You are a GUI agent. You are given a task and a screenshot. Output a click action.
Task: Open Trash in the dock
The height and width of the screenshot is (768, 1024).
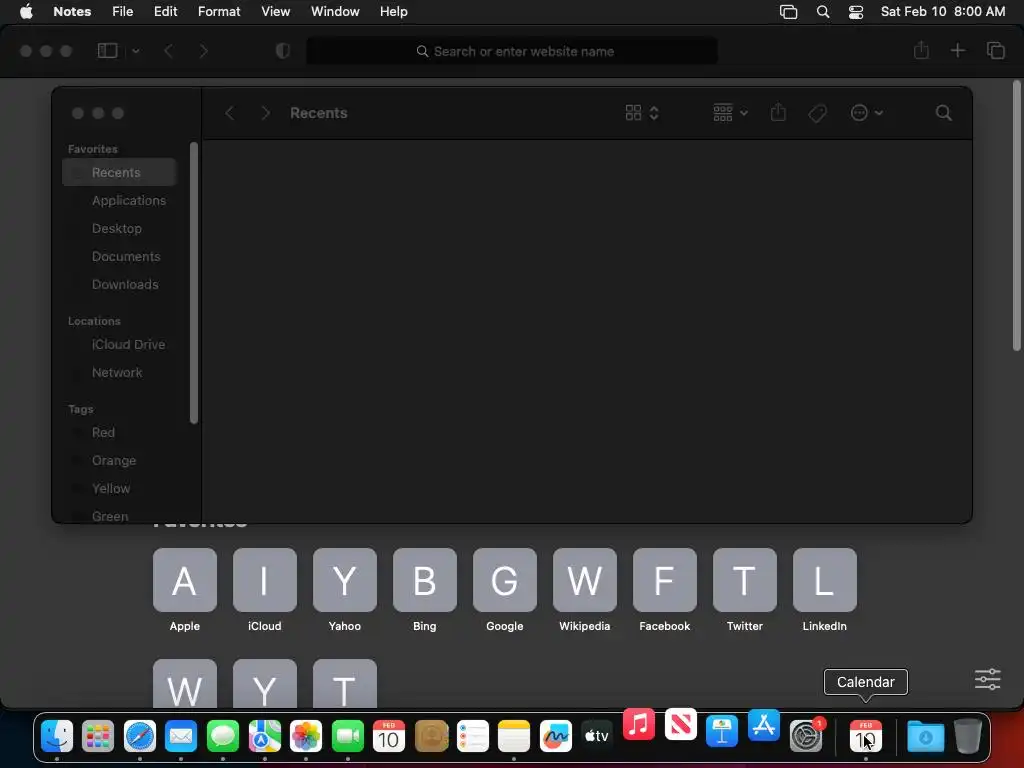pos(968,736)
